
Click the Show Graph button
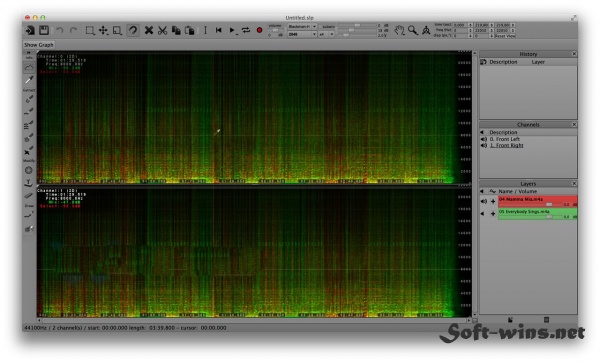39,45
